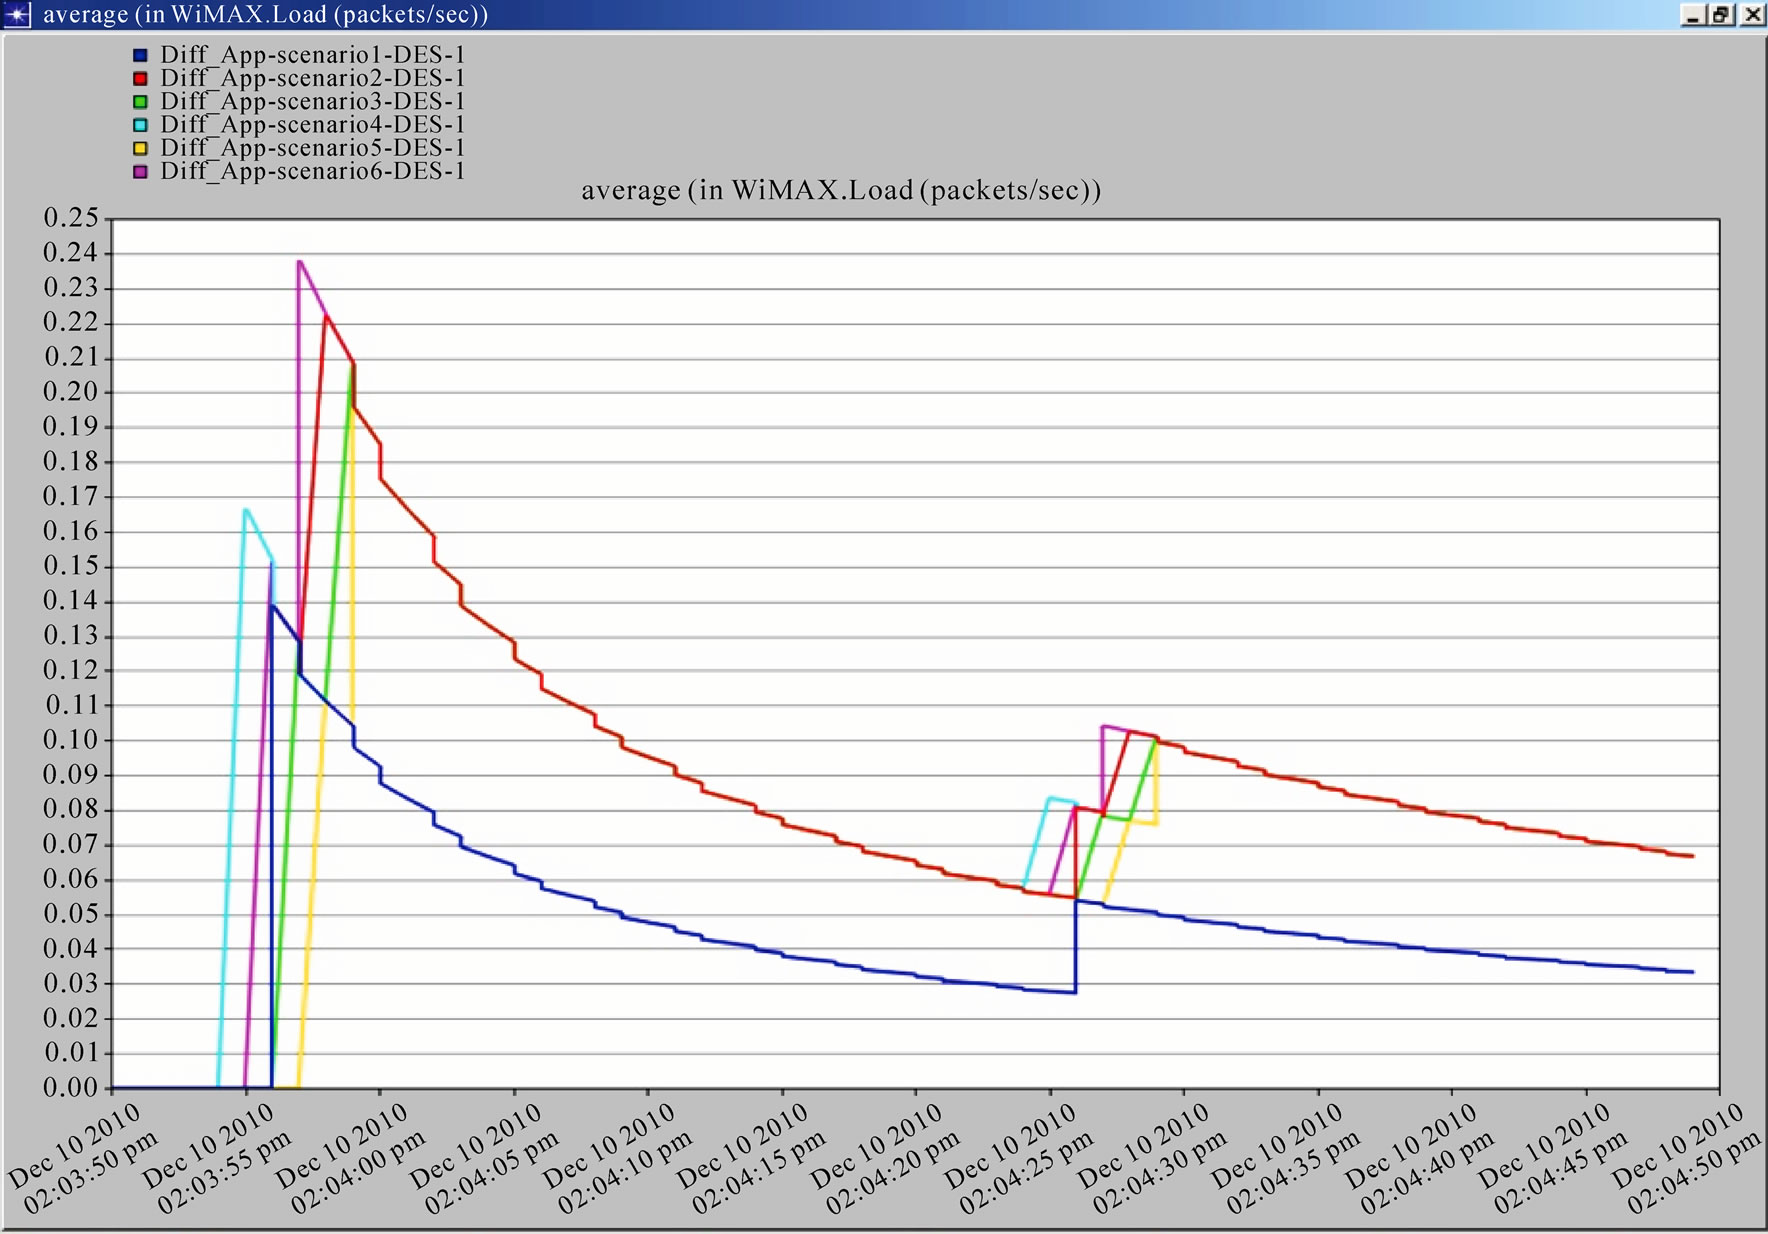
Task: Select legend label Diff_App-scenario5-DES-1
Action: click(313, 147)
